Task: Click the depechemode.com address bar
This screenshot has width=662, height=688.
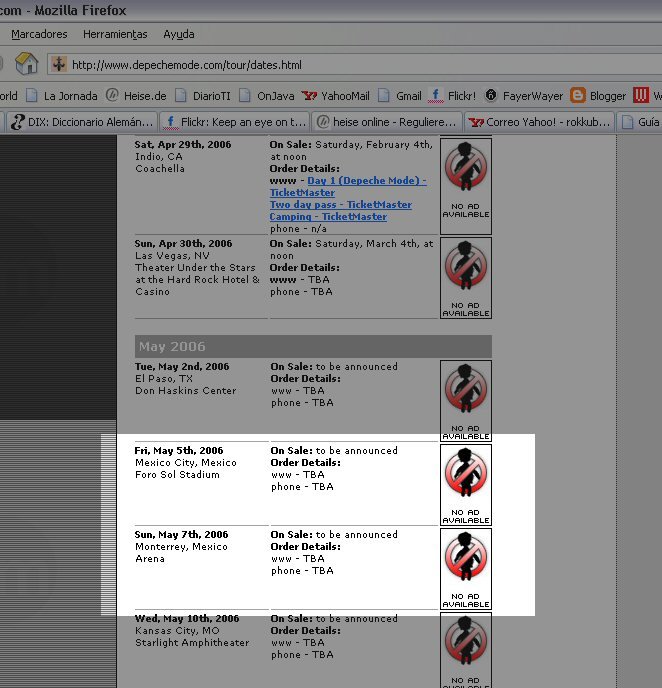Action: click(354, 65)
